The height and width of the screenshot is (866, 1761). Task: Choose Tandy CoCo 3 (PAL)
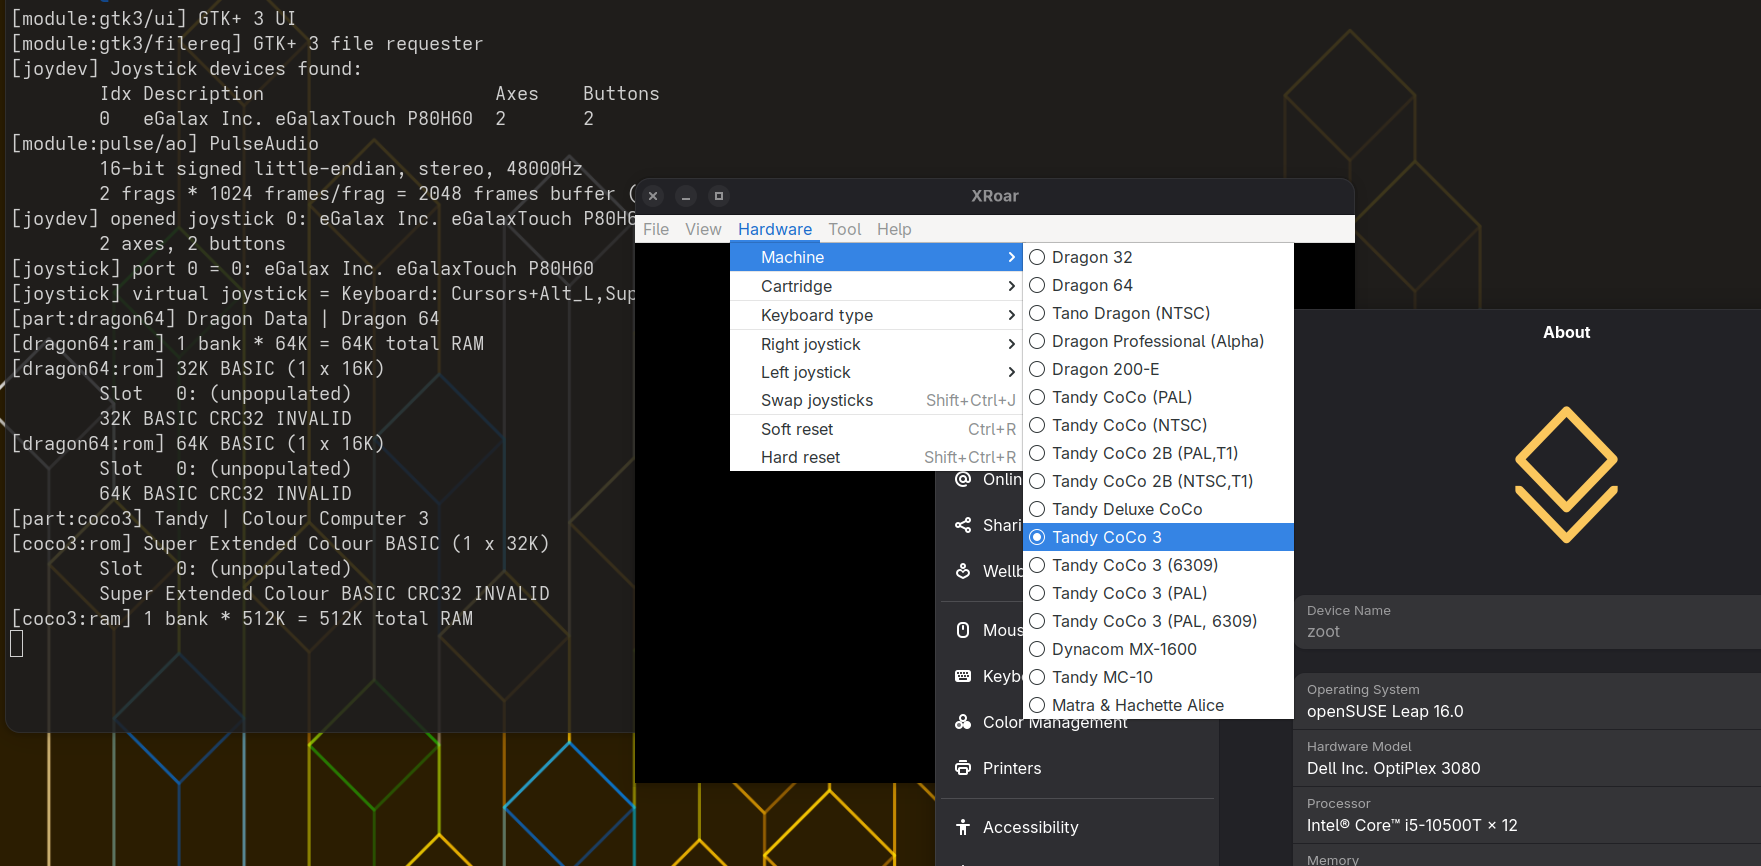[x=1158, y=593]
